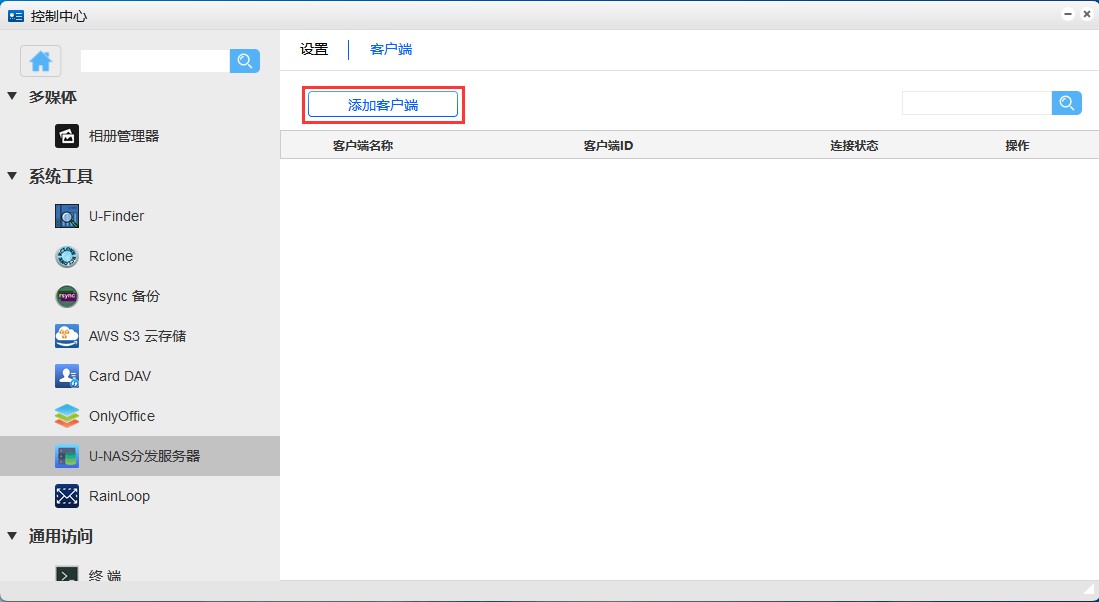Launch the OnlyOffice icon
Screen dimensions: 1099x602
[67, 416]
